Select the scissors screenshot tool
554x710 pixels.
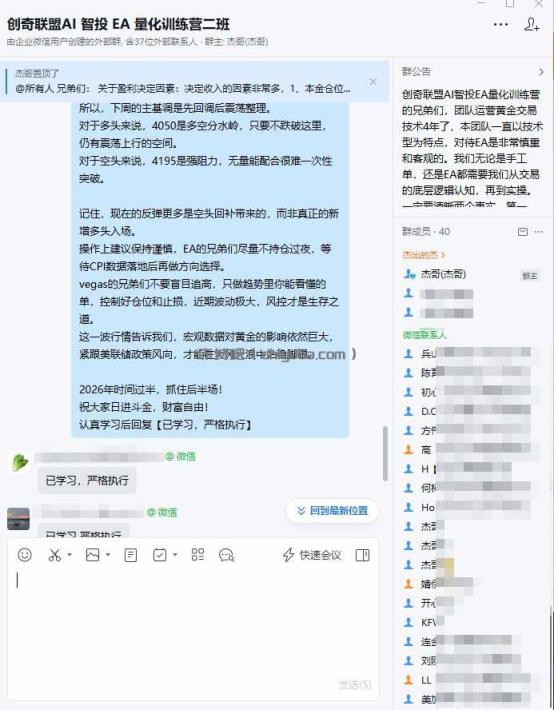[x=54, y=555]
